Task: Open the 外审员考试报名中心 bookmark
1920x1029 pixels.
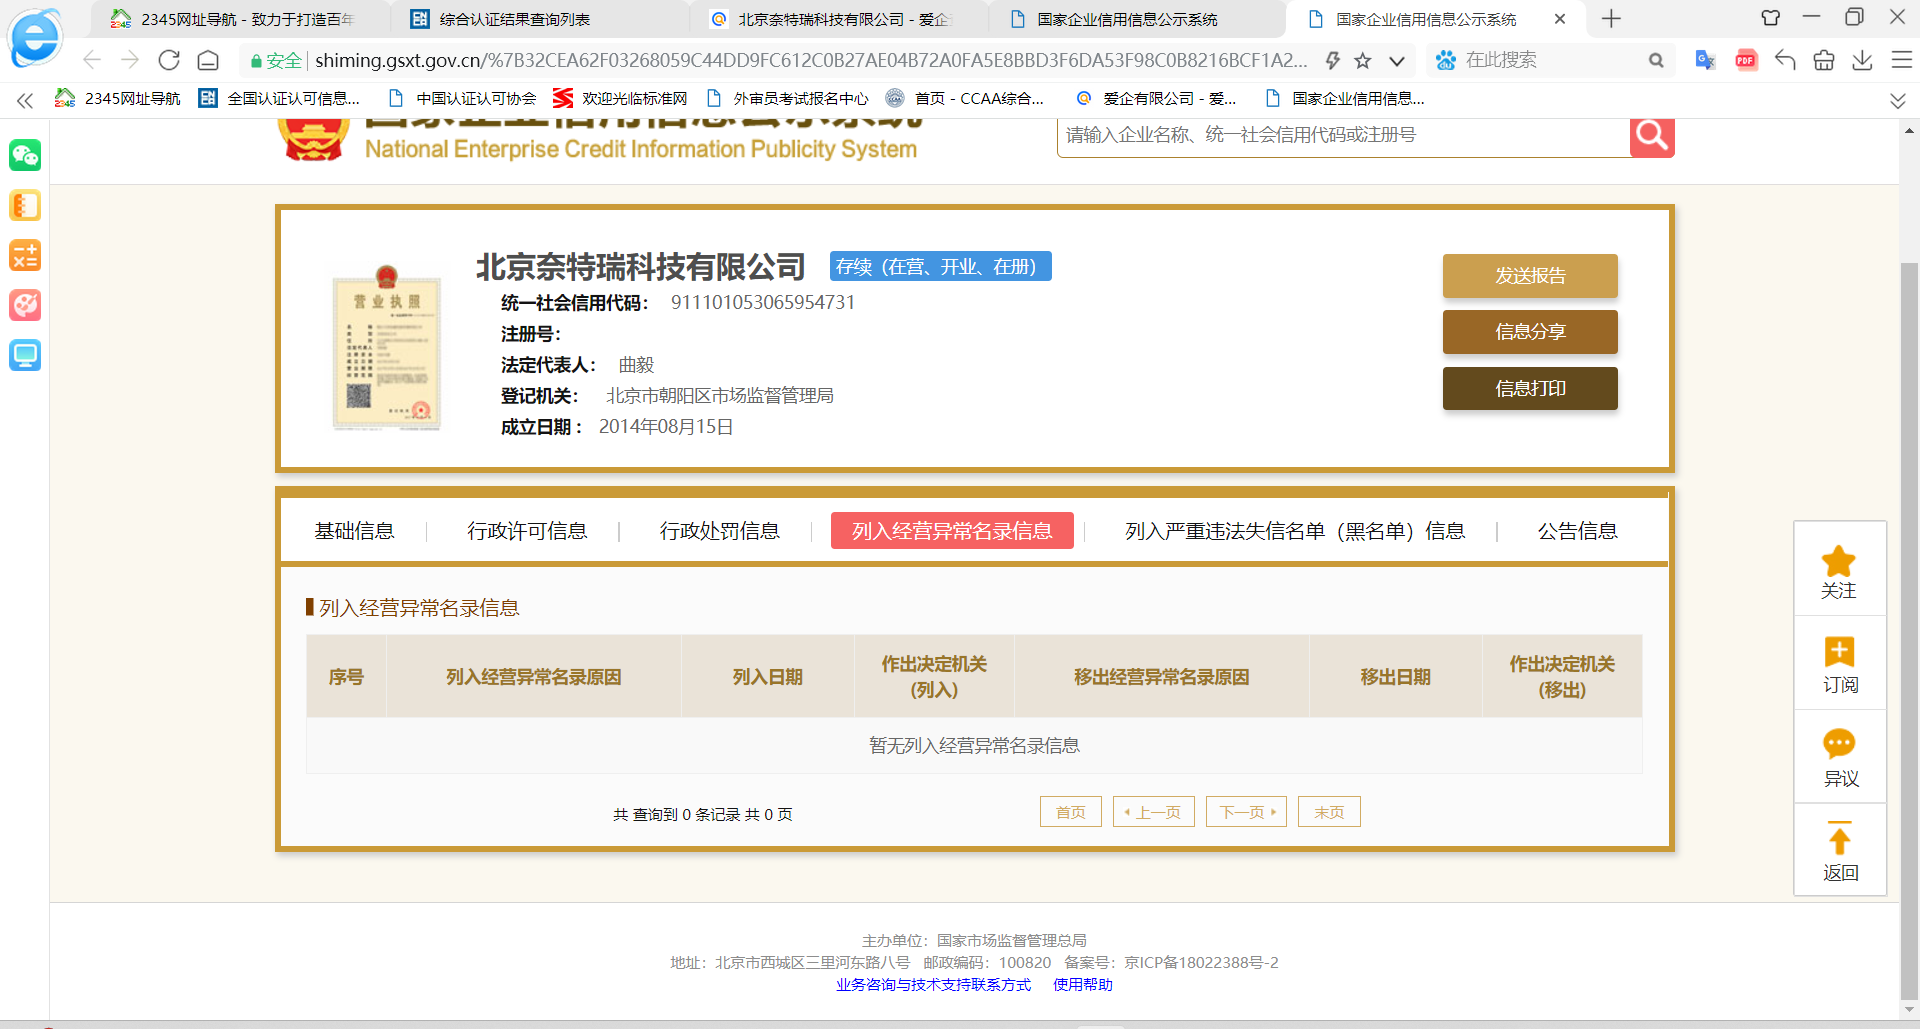Action: (x=787, y=98)
